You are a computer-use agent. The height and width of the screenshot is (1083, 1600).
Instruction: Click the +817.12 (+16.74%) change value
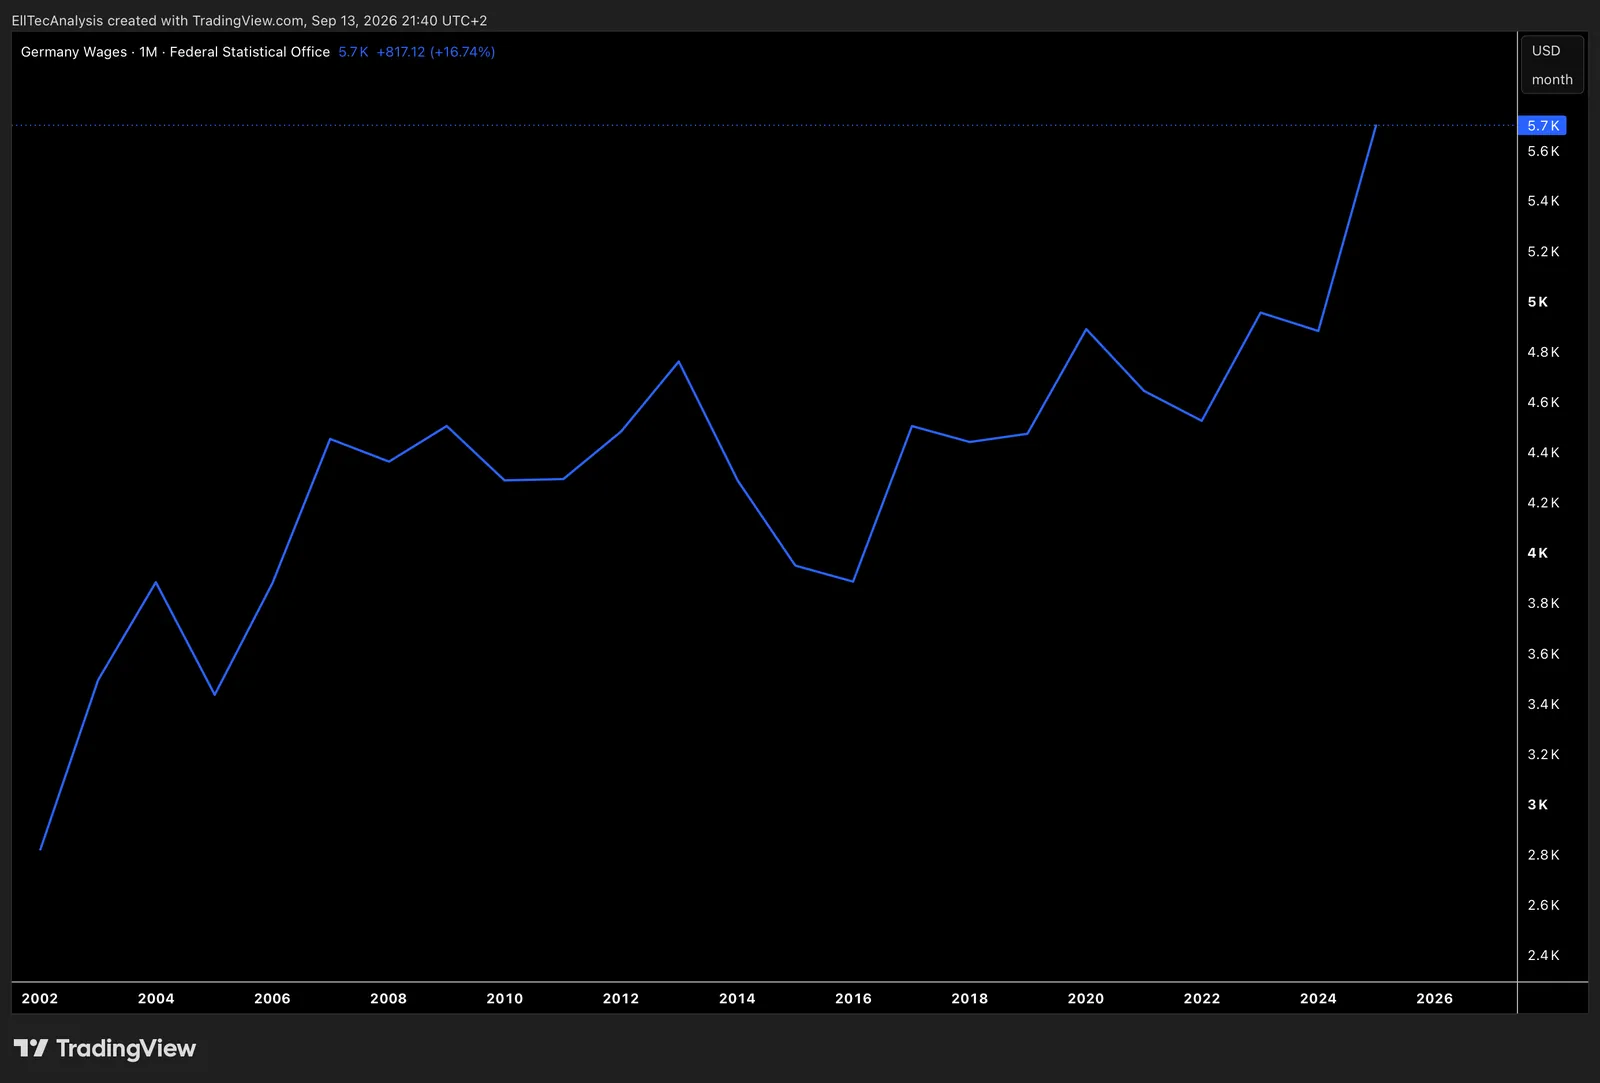coord(436,52)
